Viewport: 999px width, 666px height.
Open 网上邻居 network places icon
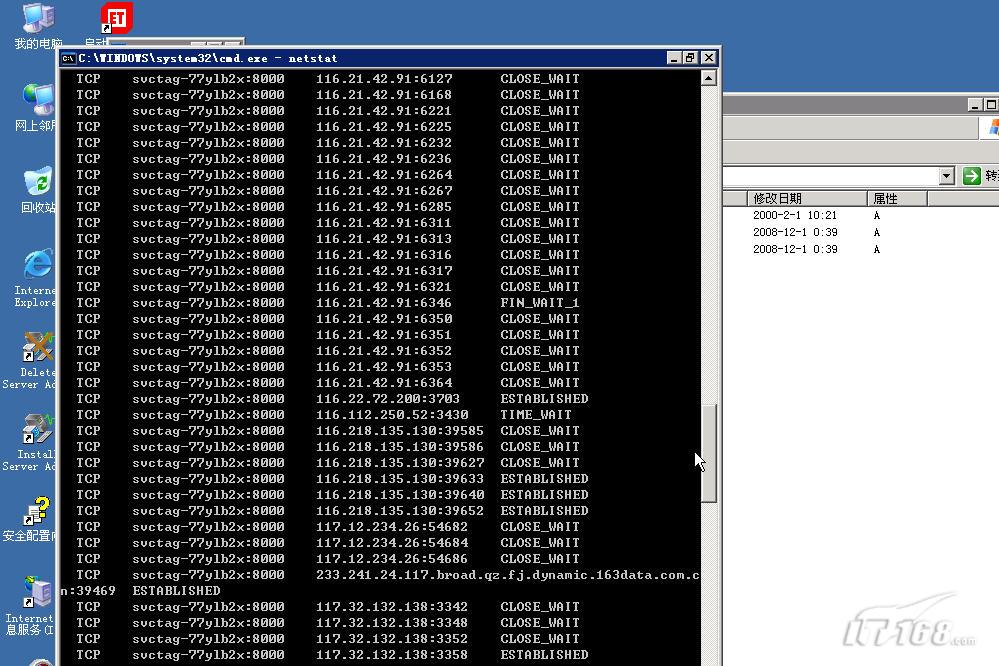[x=38, y=102]
